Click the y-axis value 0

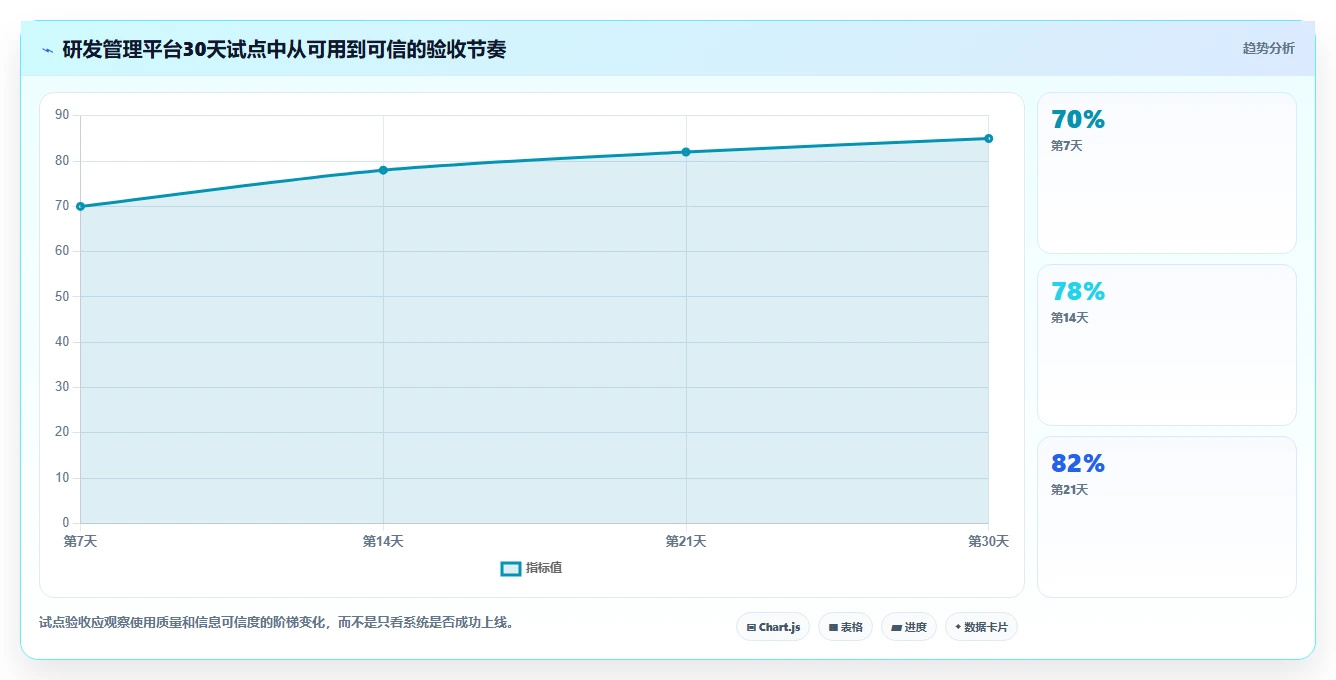click(66, 523)
